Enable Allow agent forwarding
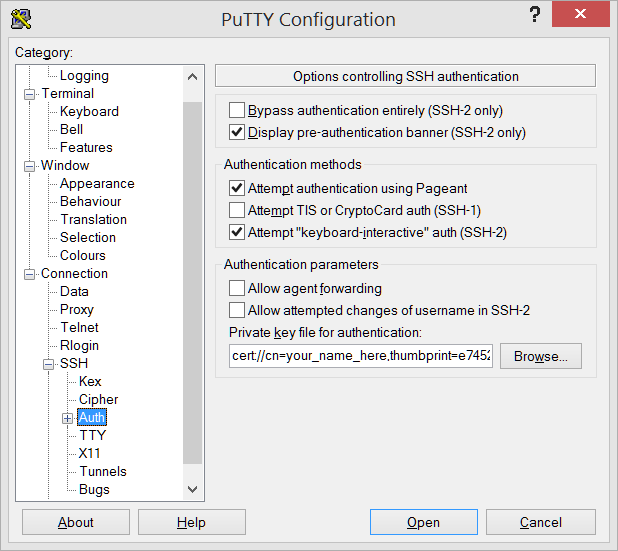 236,289
